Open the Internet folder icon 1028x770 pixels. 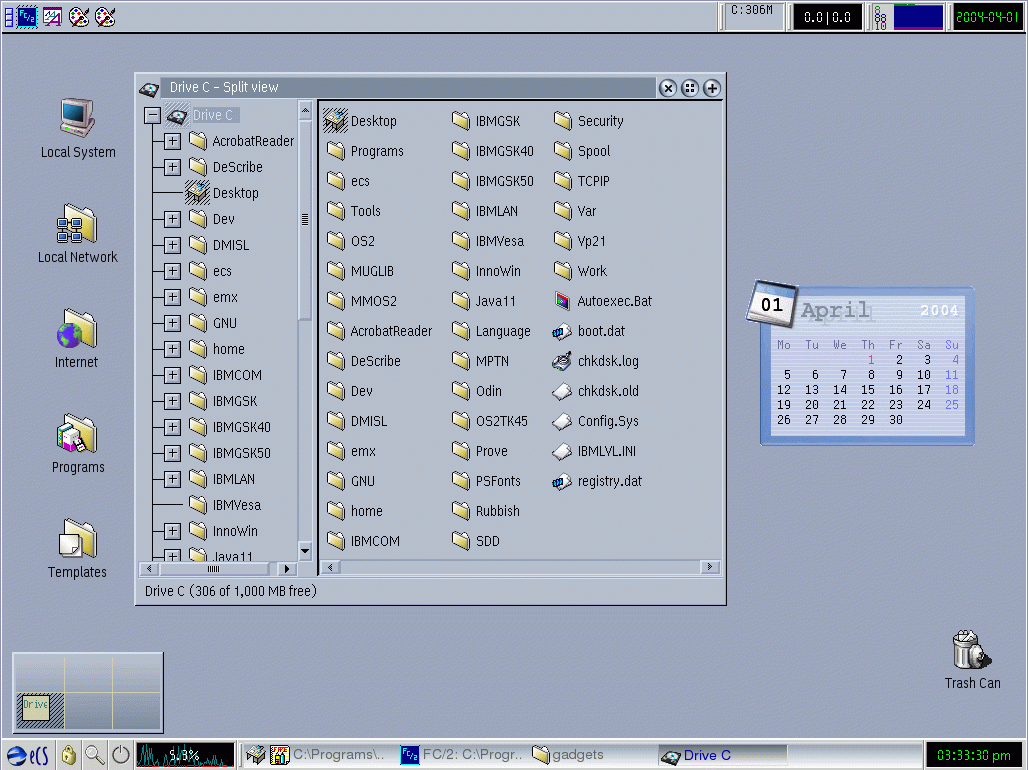[x=77, y=330]
